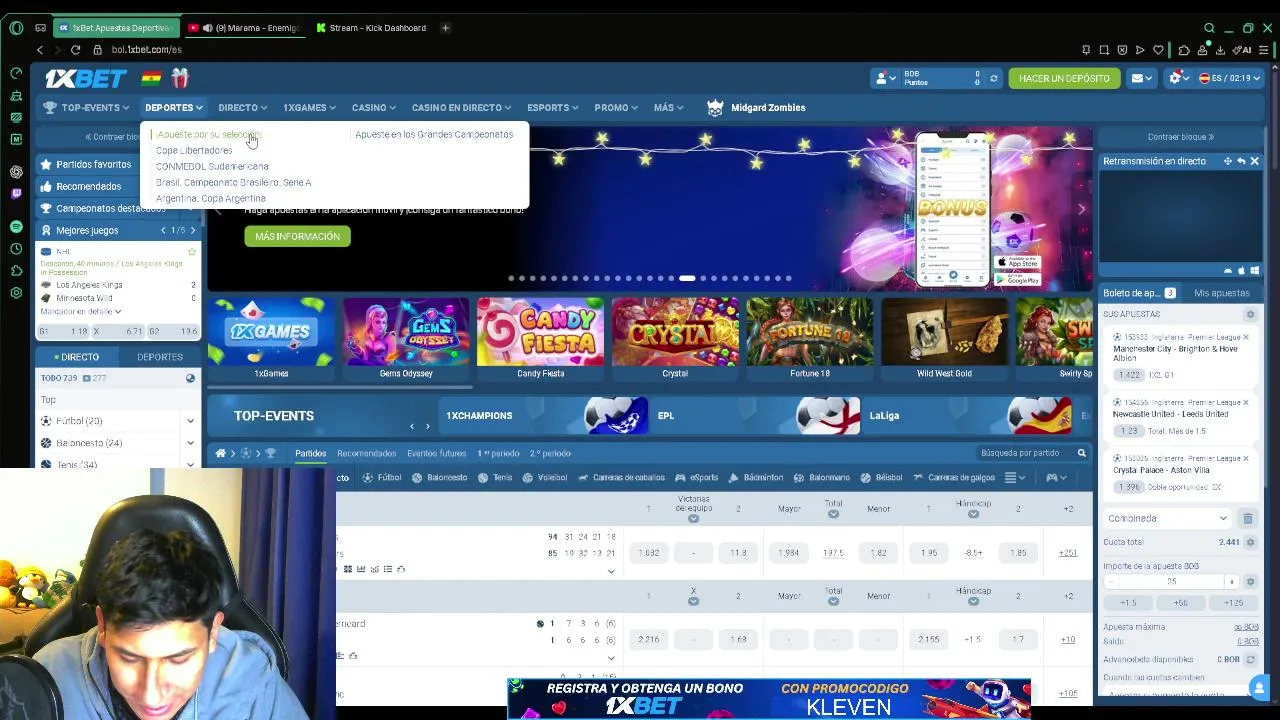
Task: Open browser sidebar settings gear
Action: point(16,292)
